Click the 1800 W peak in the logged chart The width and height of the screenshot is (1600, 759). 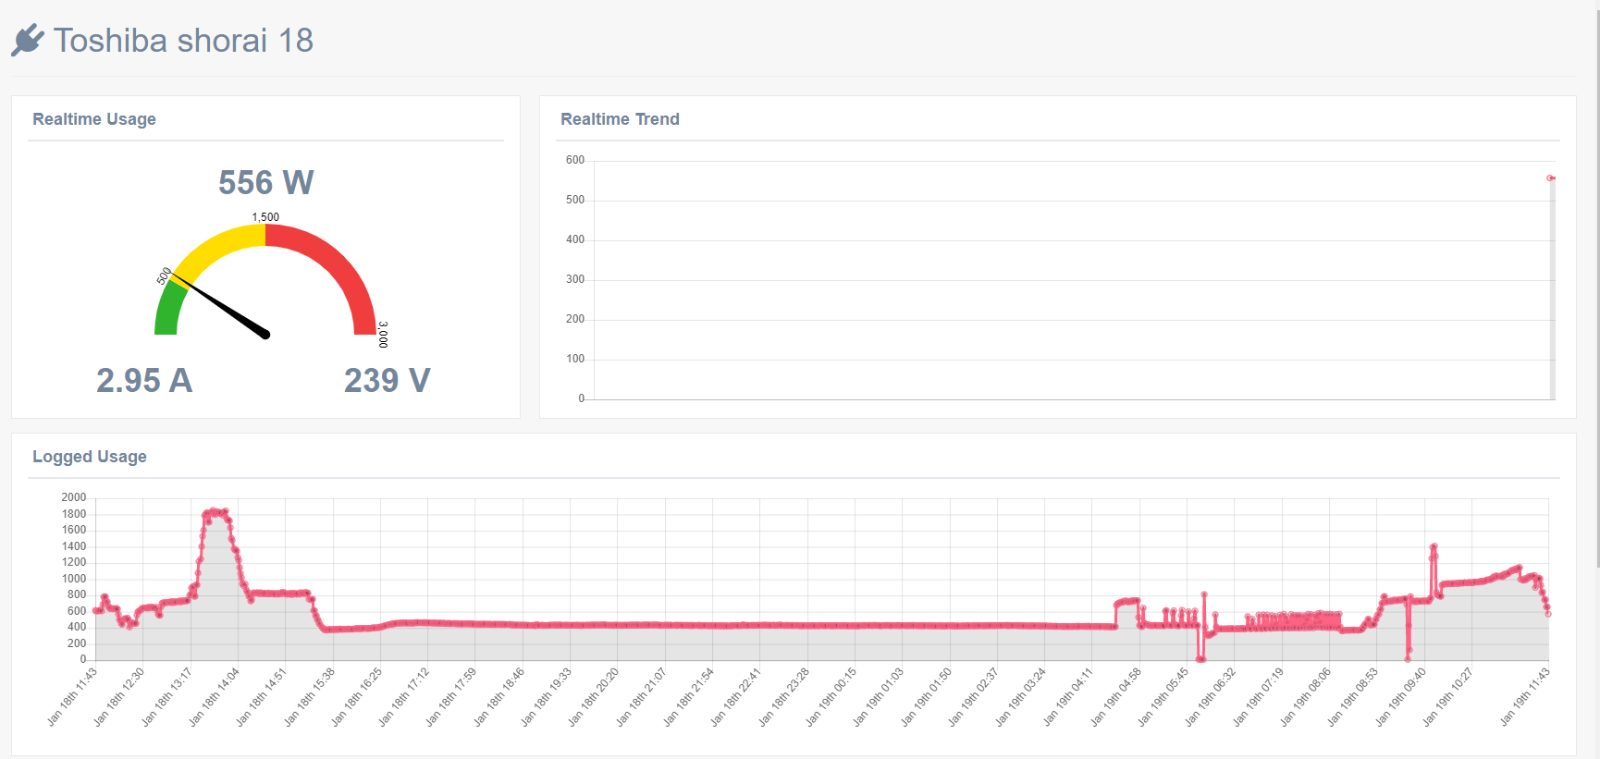pos(215,512)
